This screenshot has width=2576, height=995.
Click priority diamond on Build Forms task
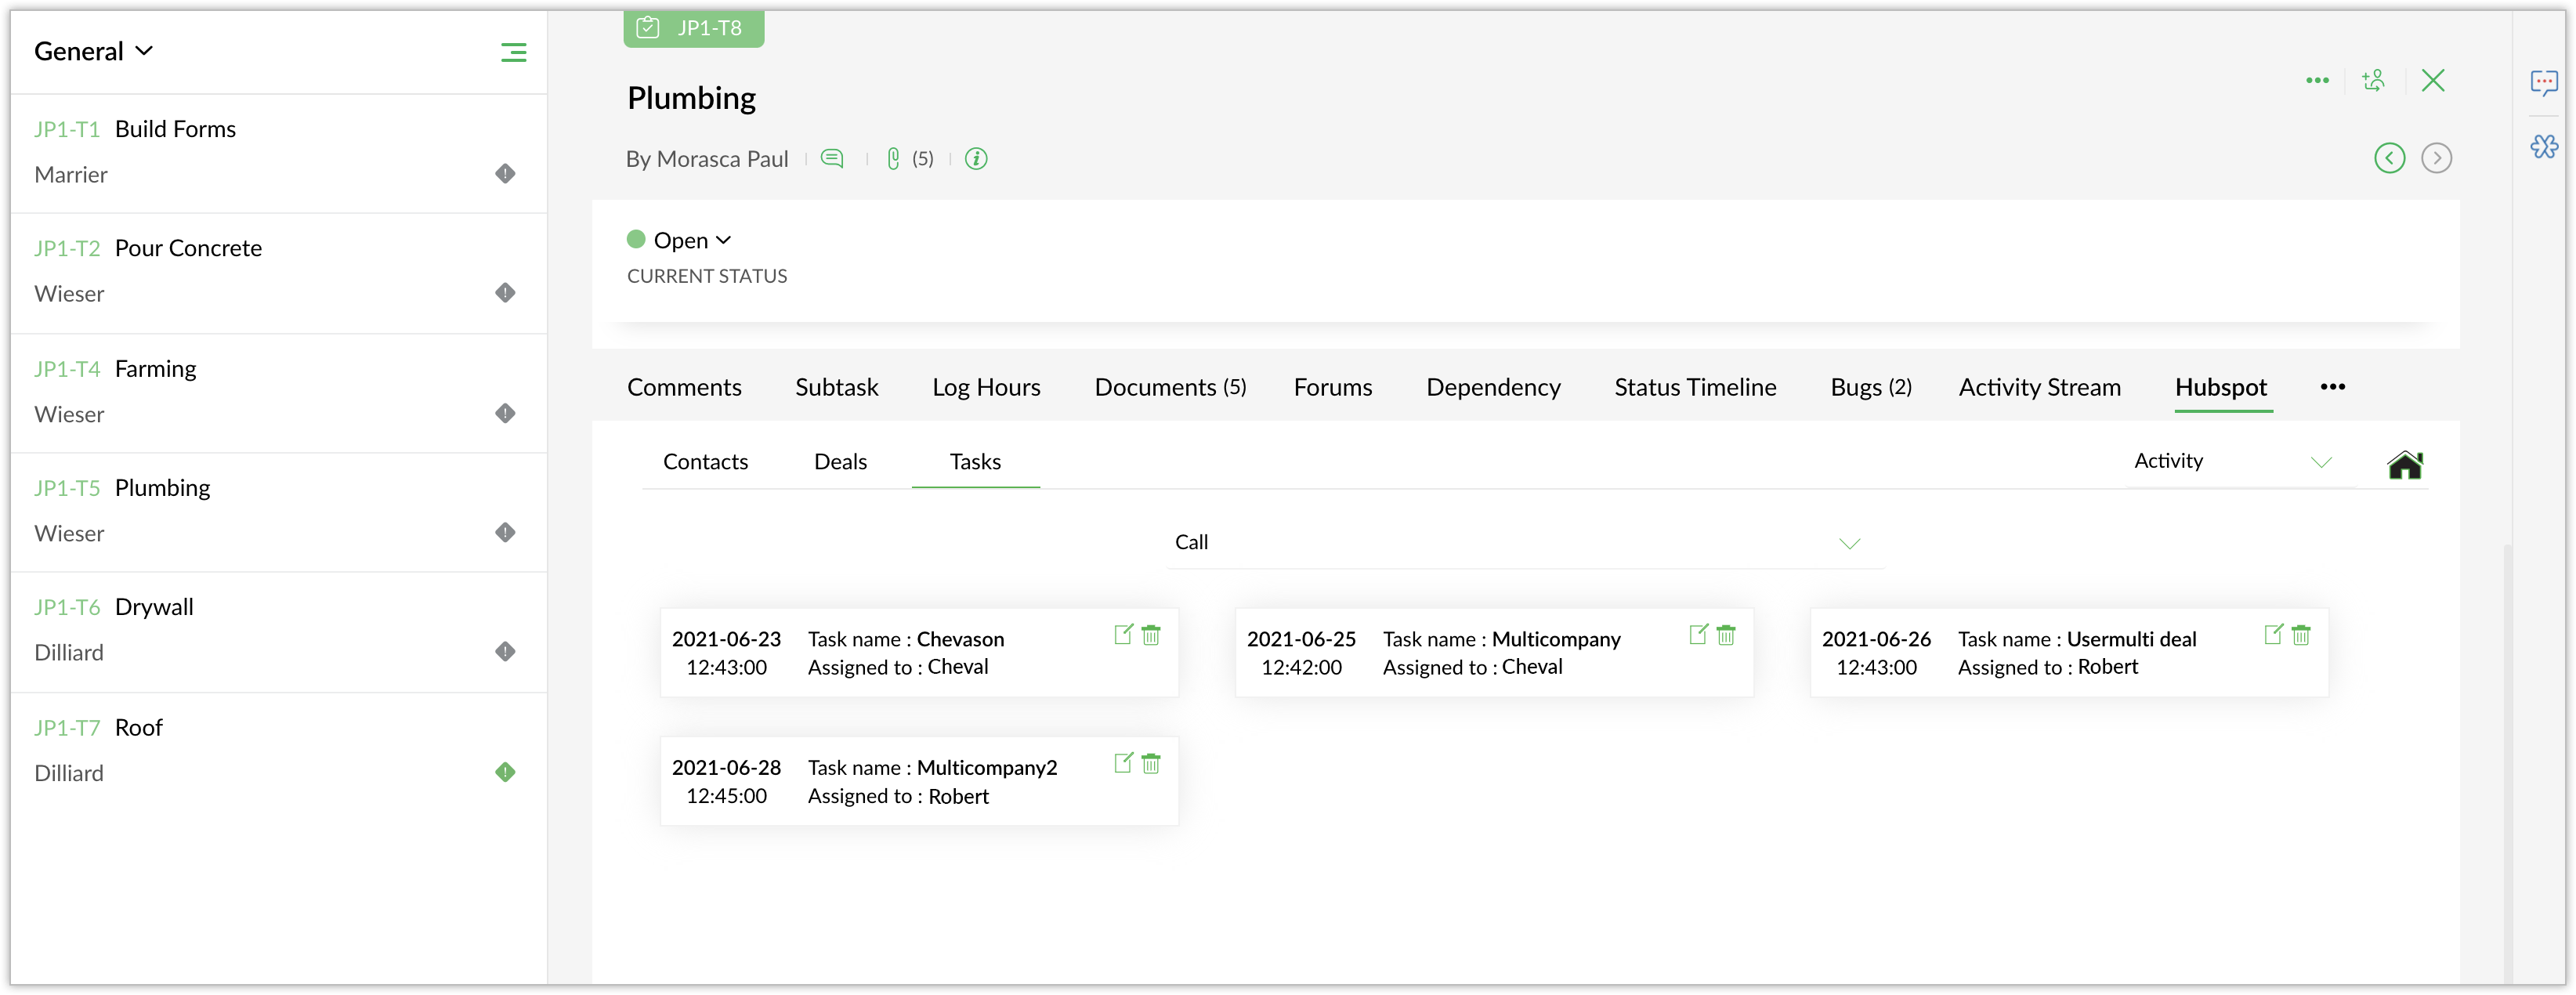click(x=505, y=174)
